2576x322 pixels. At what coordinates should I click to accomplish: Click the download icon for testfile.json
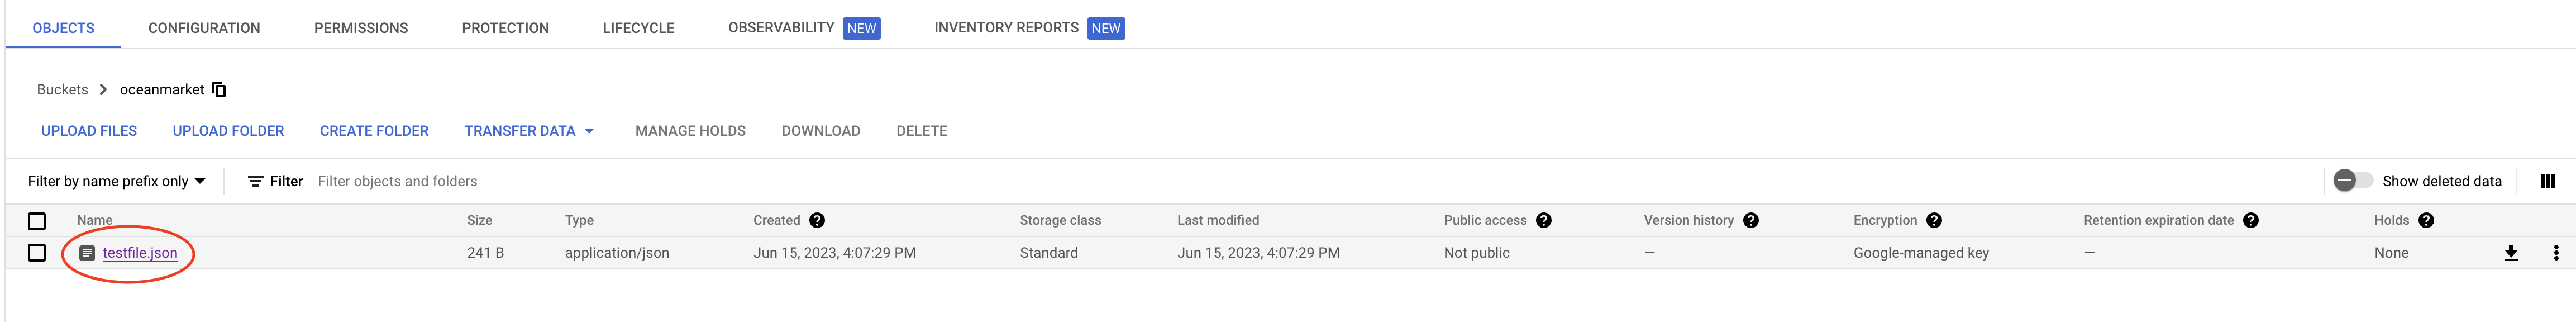[x=2510, y=253]
